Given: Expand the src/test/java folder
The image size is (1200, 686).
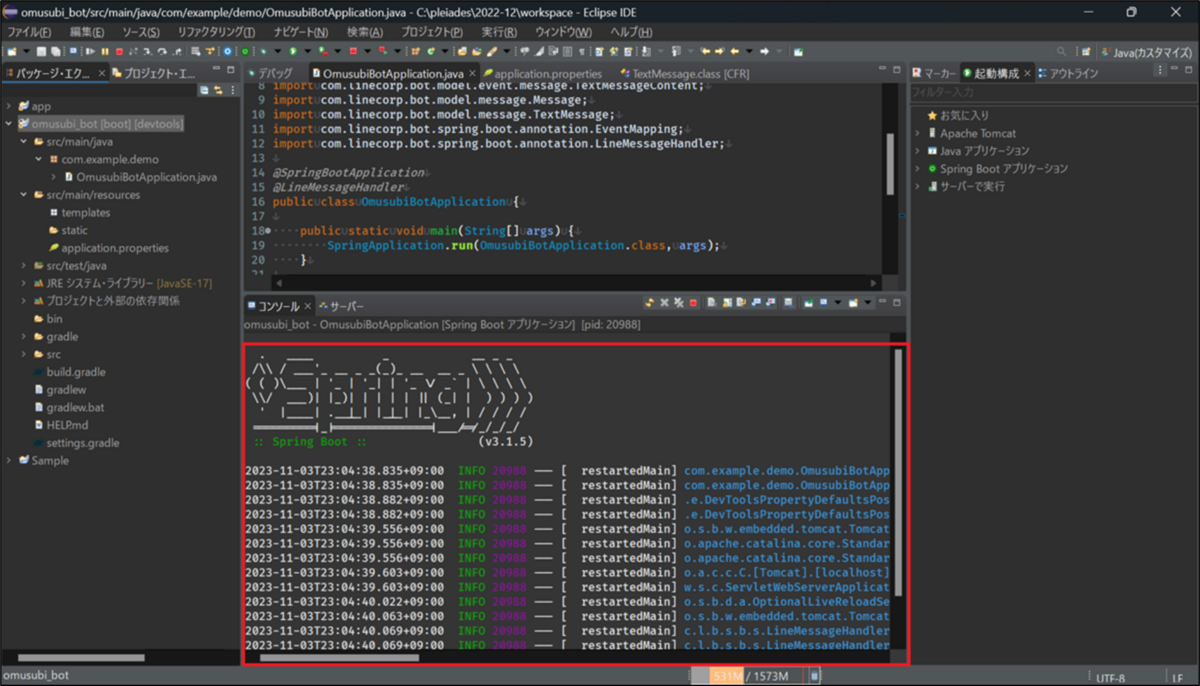Looking at the screenshot, I should coord(23,266).
